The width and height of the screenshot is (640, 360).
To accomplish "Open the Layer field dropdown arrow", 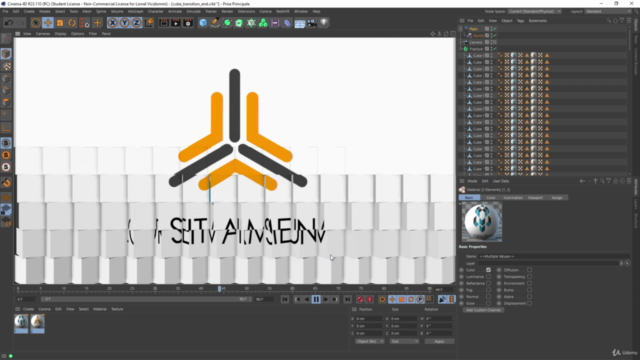I will (621, 263).
